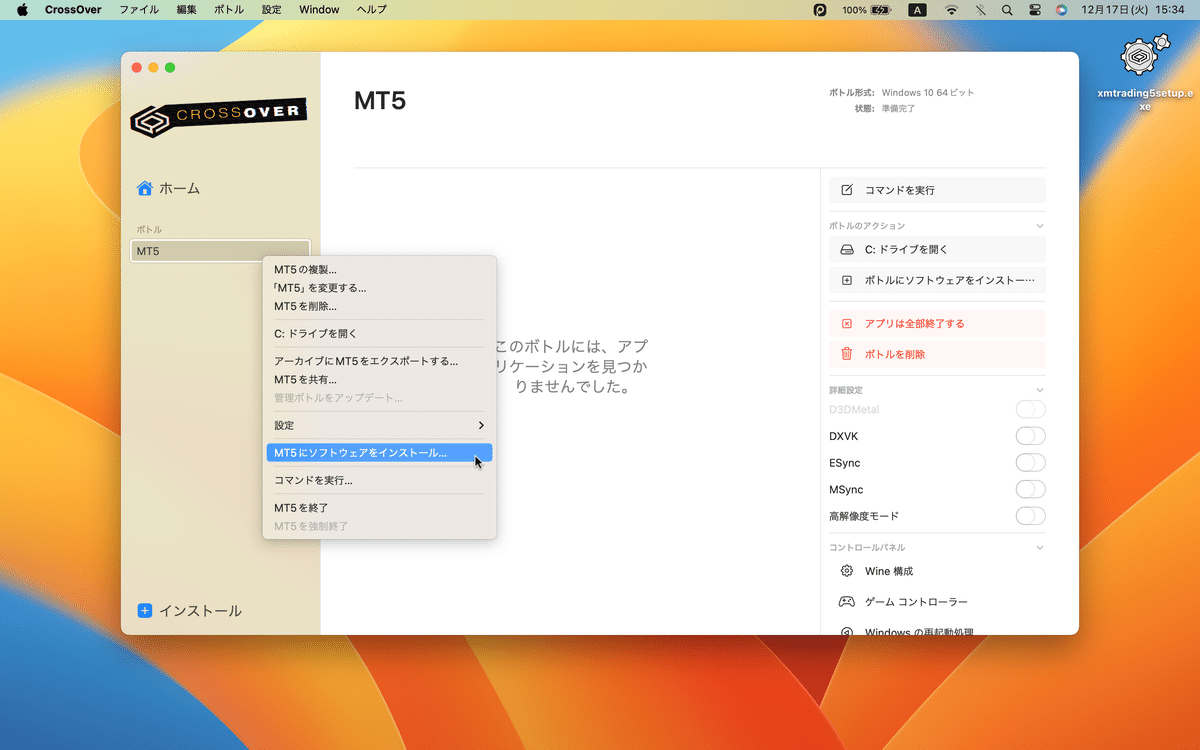Screen dimensions: 1200x750
Task: Choose MT5を終了 from context menu
Action: (379, 507)
